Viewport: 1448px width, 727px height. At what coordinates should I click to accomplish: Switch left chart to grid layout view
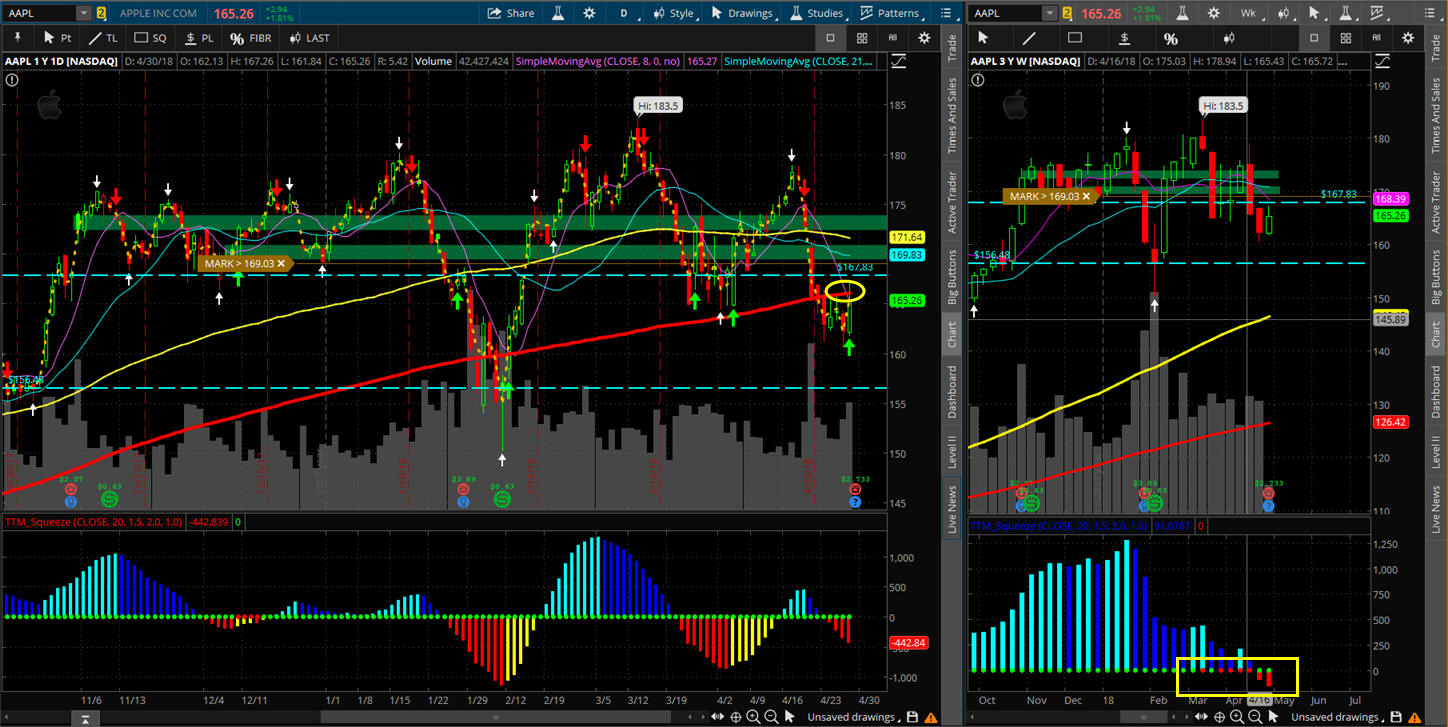pos(861,38)
